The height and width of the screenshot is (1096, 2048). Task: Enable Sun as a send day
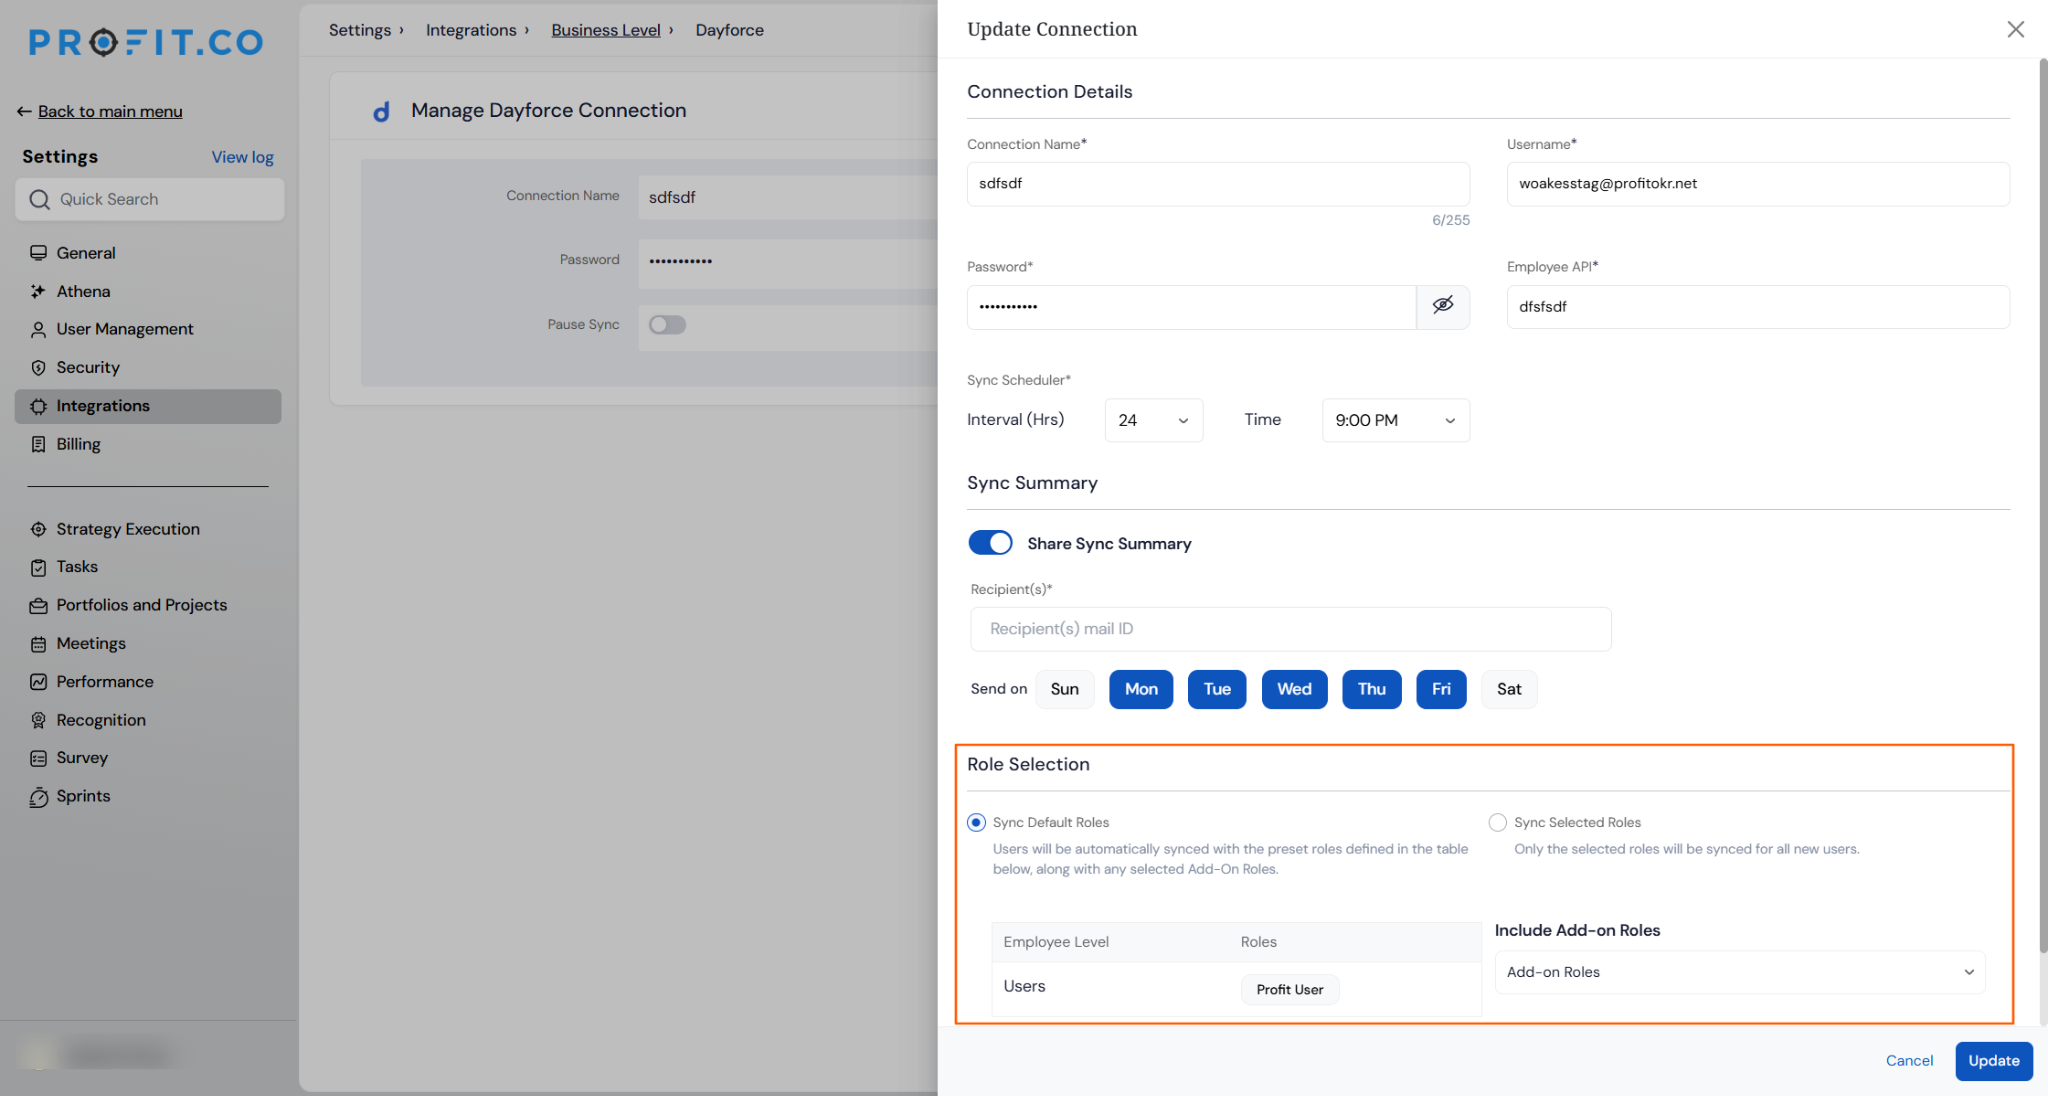coord(1064,689)
